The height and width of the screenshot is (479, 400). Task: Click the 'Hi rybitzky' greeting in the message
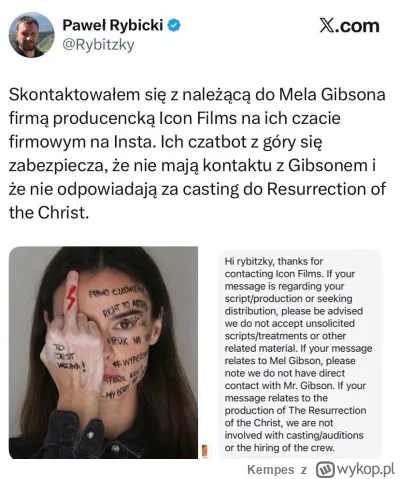248,261
